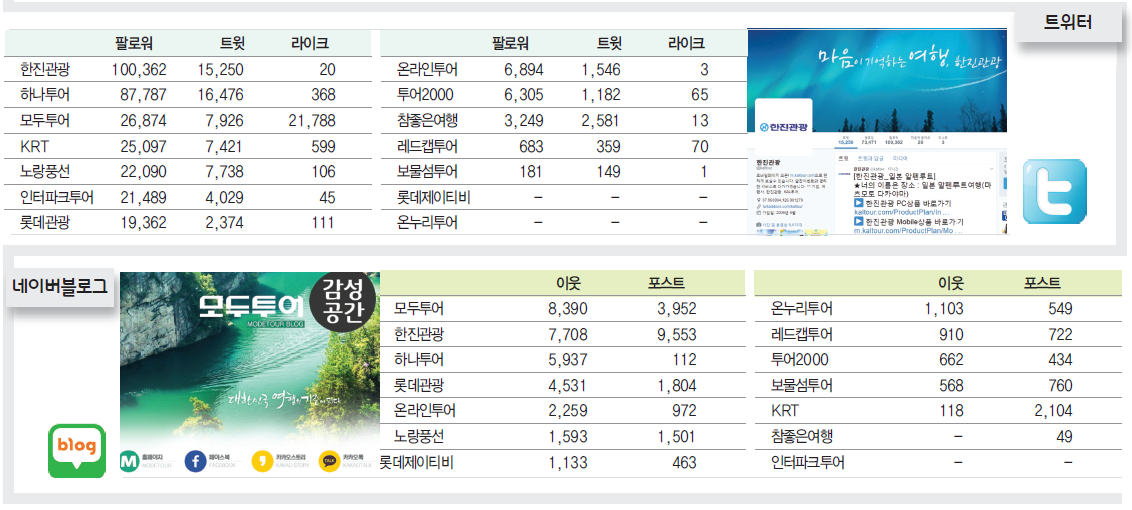
Task: Click the green Naver blog icon
Action: point(77,451)
